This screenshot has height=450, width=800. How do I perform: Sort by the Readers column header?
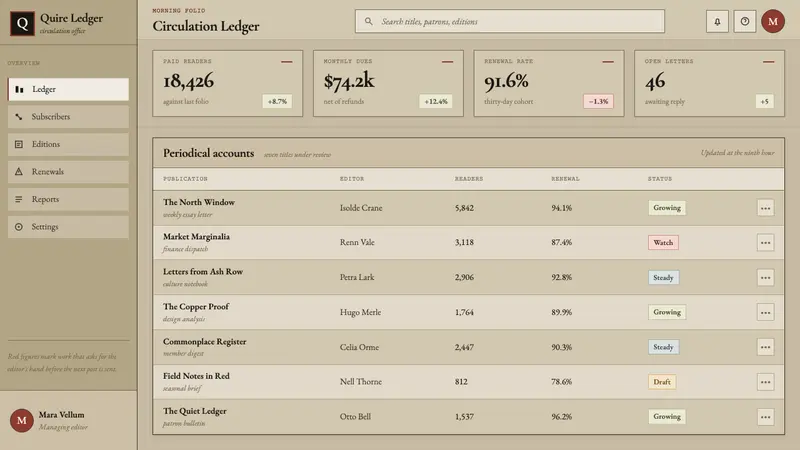point(469,179)
